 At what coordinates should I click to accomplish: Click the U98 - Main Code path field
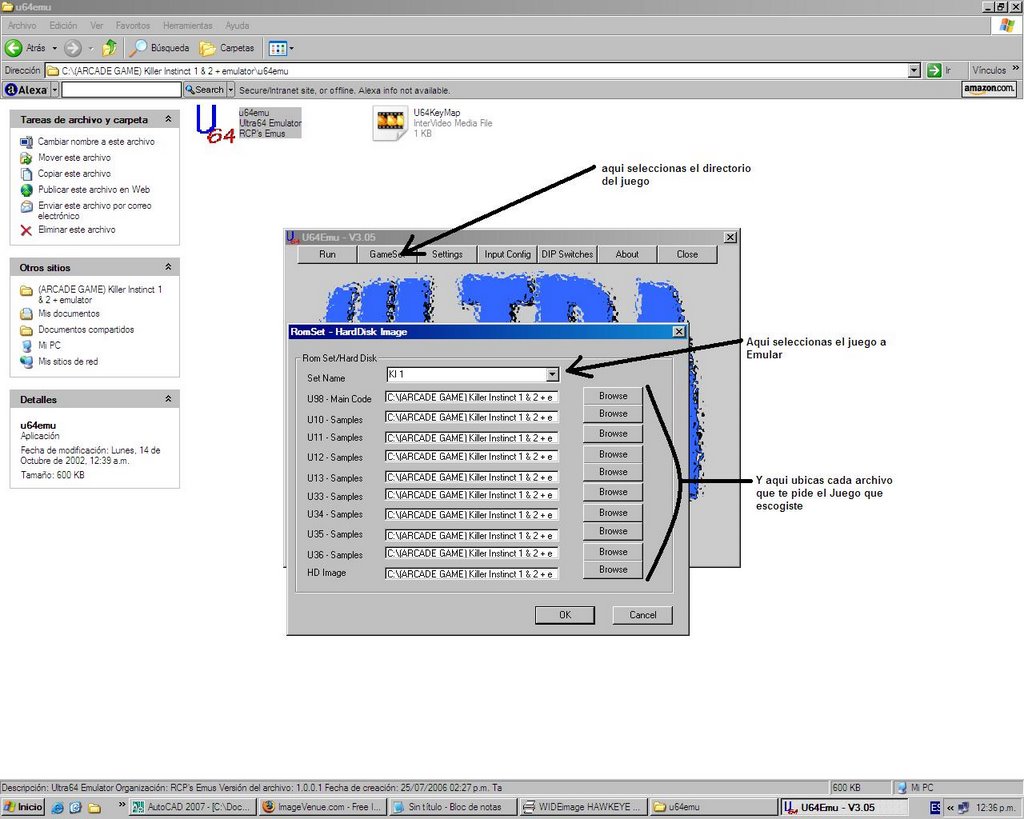[x=472, y=397]
